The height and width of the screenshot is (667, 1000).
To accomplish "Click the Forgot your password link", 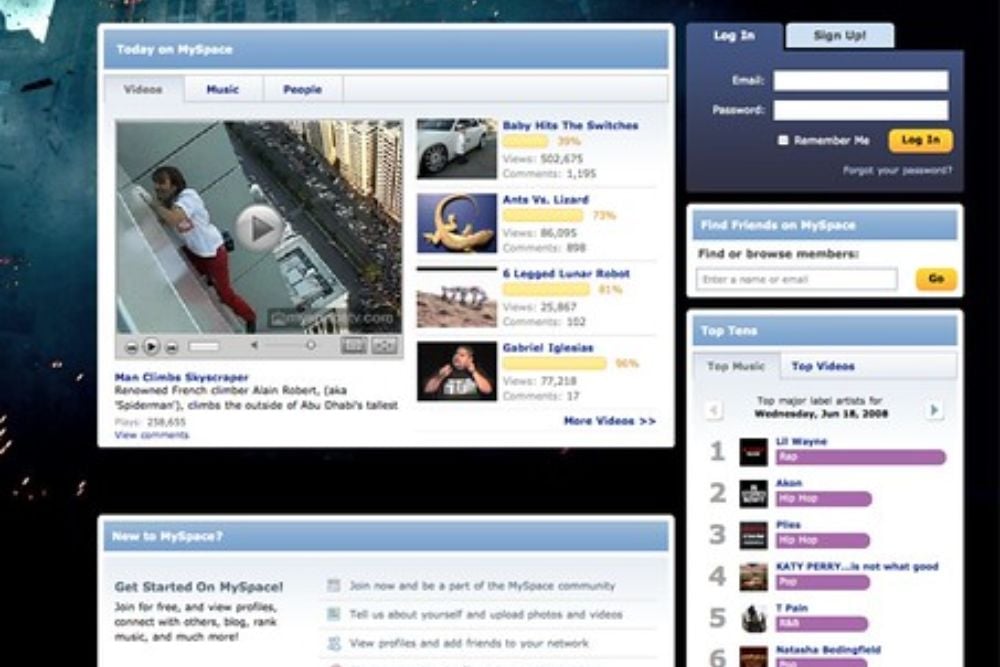I will [x=897, y=171].
